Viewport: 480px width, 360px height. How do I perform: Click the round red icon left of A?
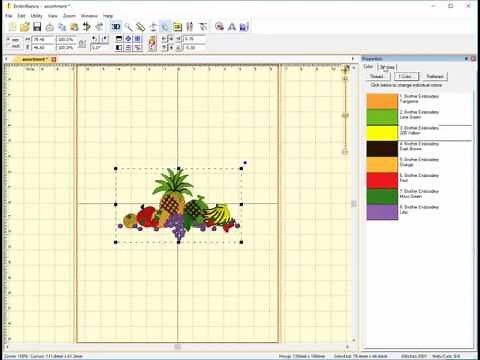(219, 27)
